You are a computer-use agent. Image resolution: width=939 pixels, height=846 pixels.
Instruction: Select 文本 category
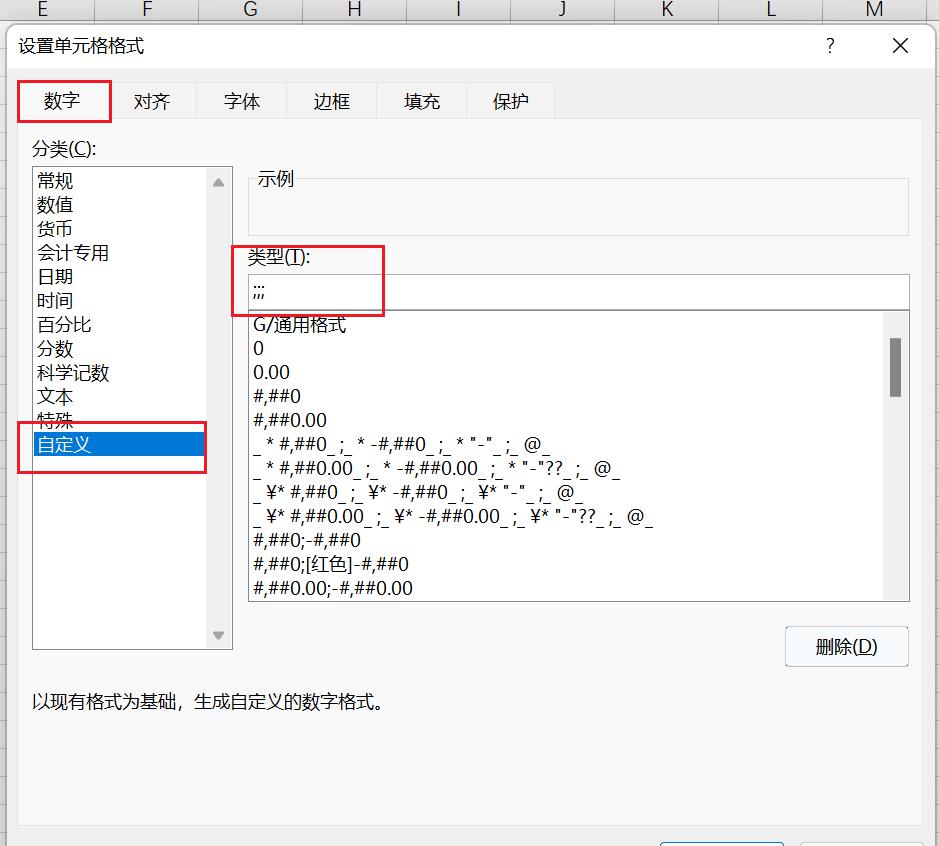click(120, 396)
